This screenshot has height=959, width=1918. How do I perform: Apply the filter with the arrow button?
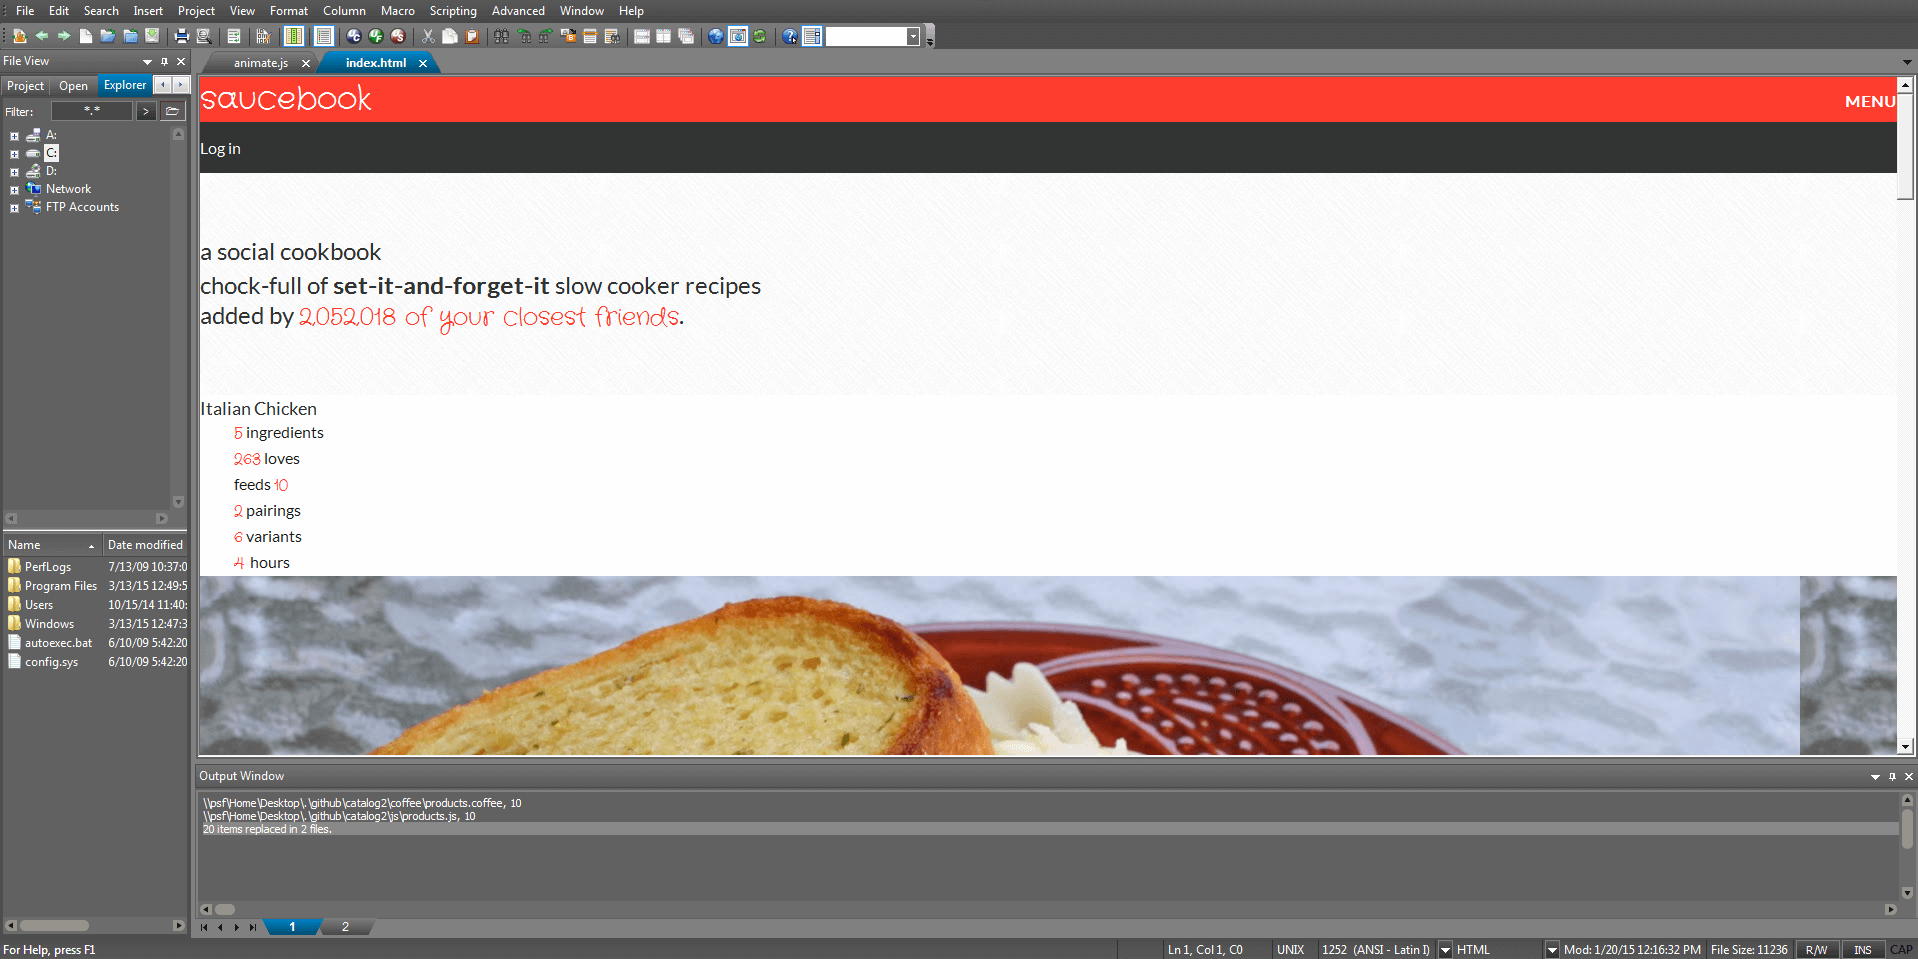point(146,111)
